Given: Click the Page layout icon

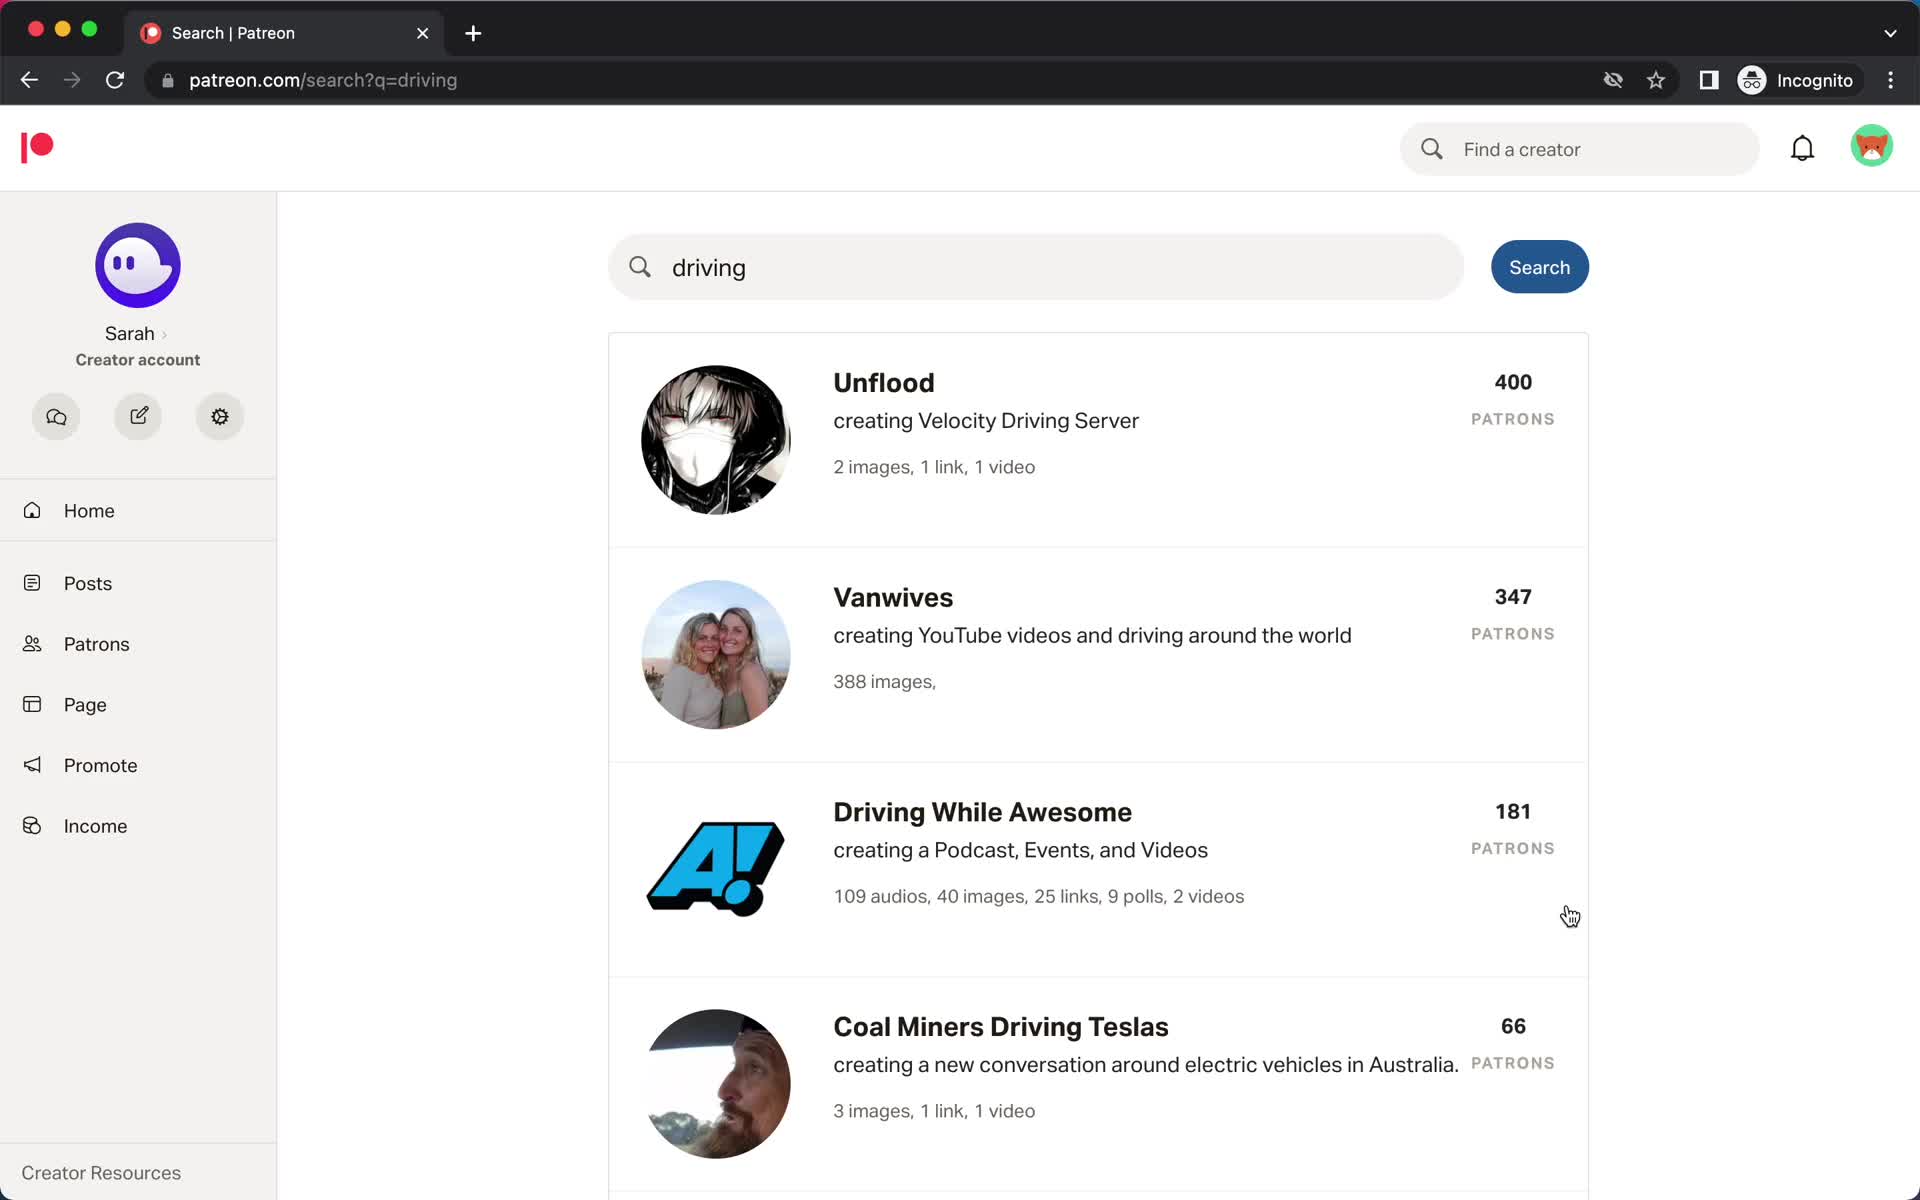Looking at the screenshot, I should pos(32,704).
